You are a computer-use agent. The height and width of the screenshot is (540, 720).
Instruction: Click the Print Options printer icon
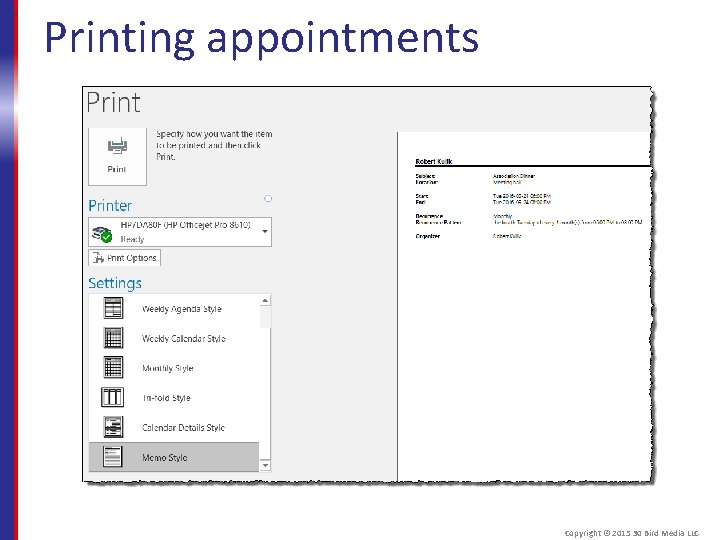click(98, 258)
